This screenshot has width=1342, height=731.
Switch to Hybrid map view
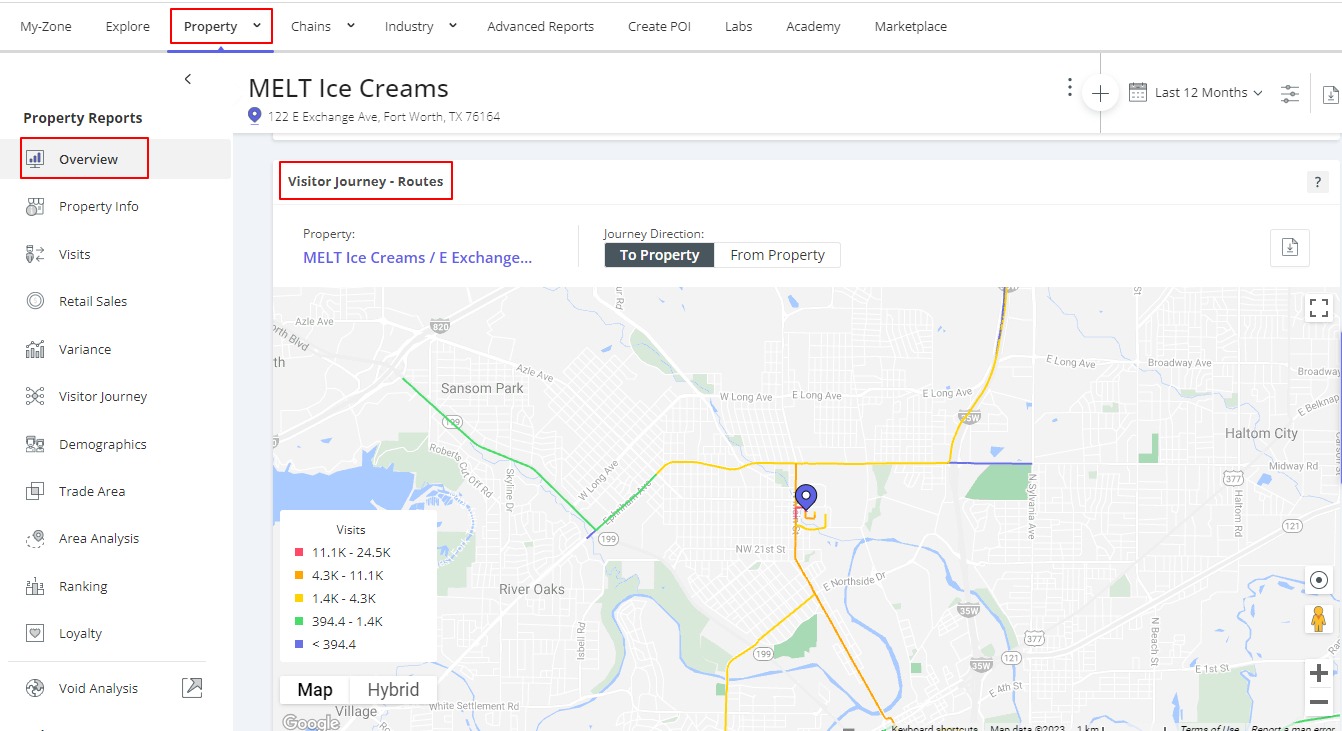click(x=393, y=690)
